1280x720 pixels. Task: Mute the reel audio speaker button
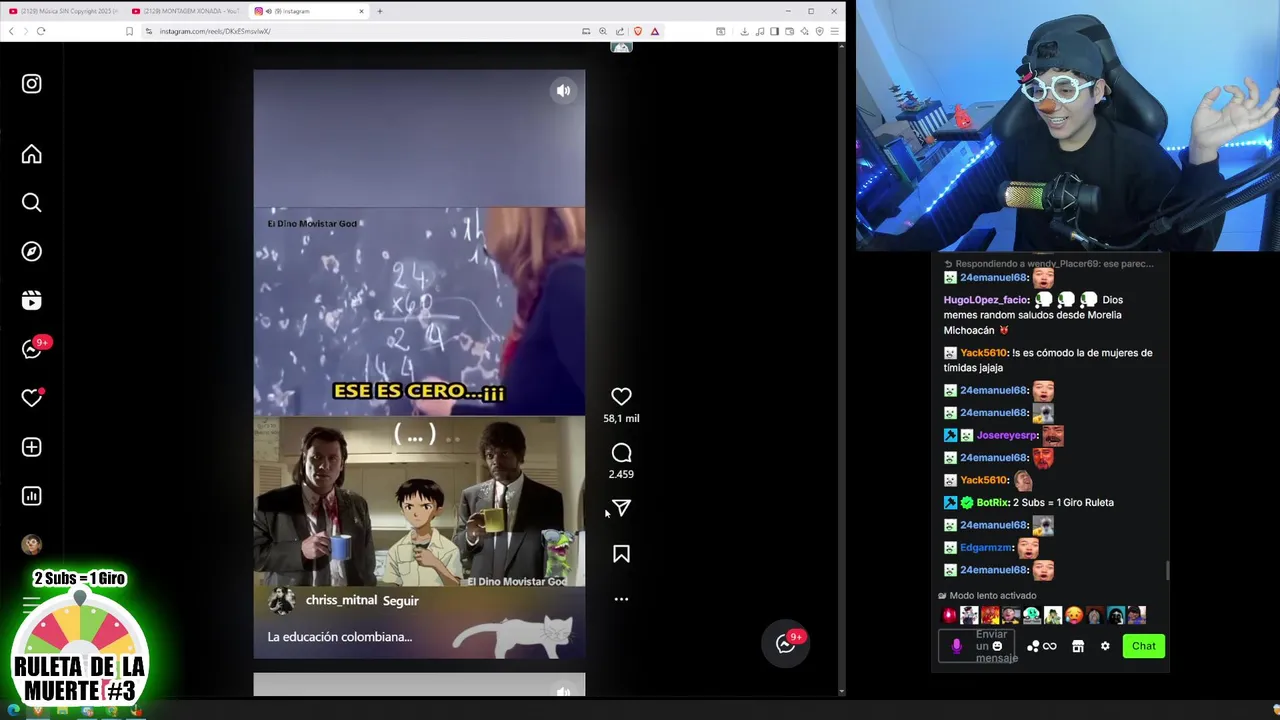564,91
